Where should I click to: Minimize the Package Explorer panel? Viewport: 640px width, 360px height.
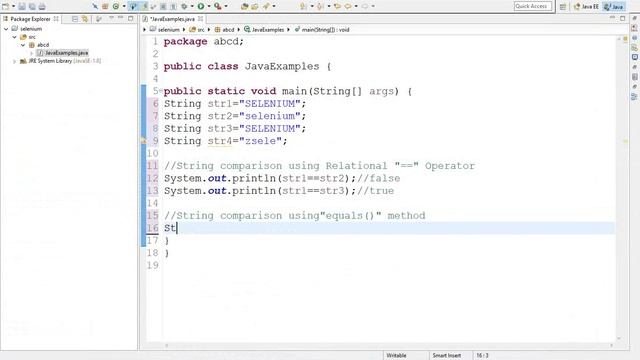(120, 18)
